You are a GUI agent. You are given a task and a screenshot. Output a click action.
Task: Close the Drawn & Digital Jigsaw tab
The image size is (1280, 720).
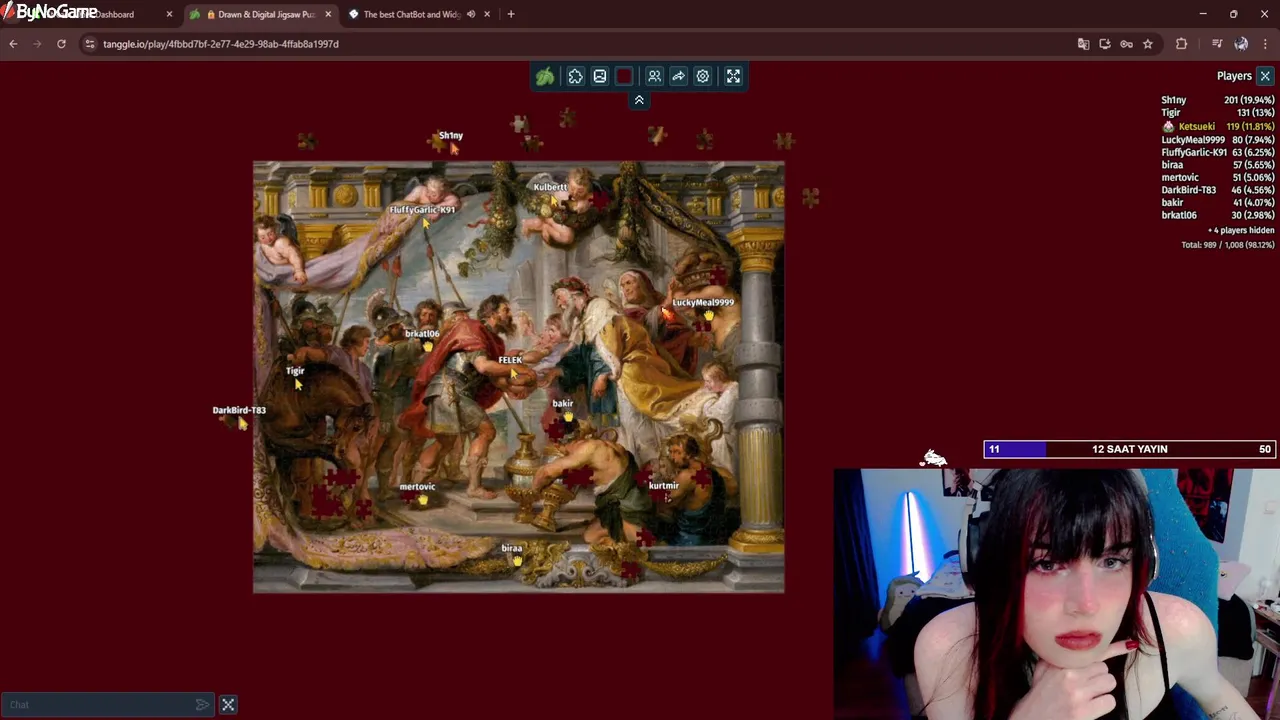click(x=328, y=14)
